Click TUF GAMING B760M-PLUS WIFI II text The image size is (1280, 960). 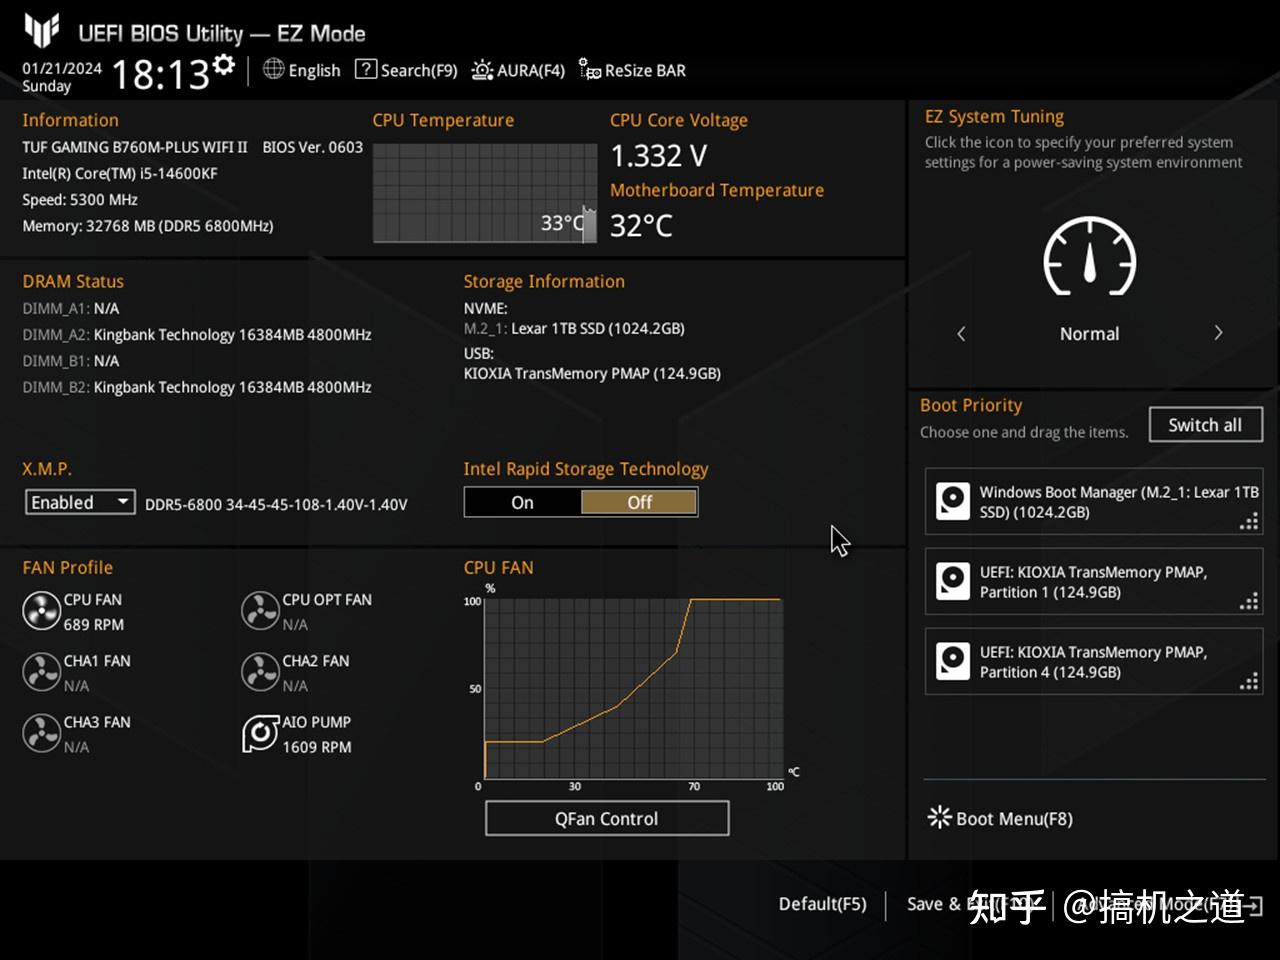click(x=135, y=147)
